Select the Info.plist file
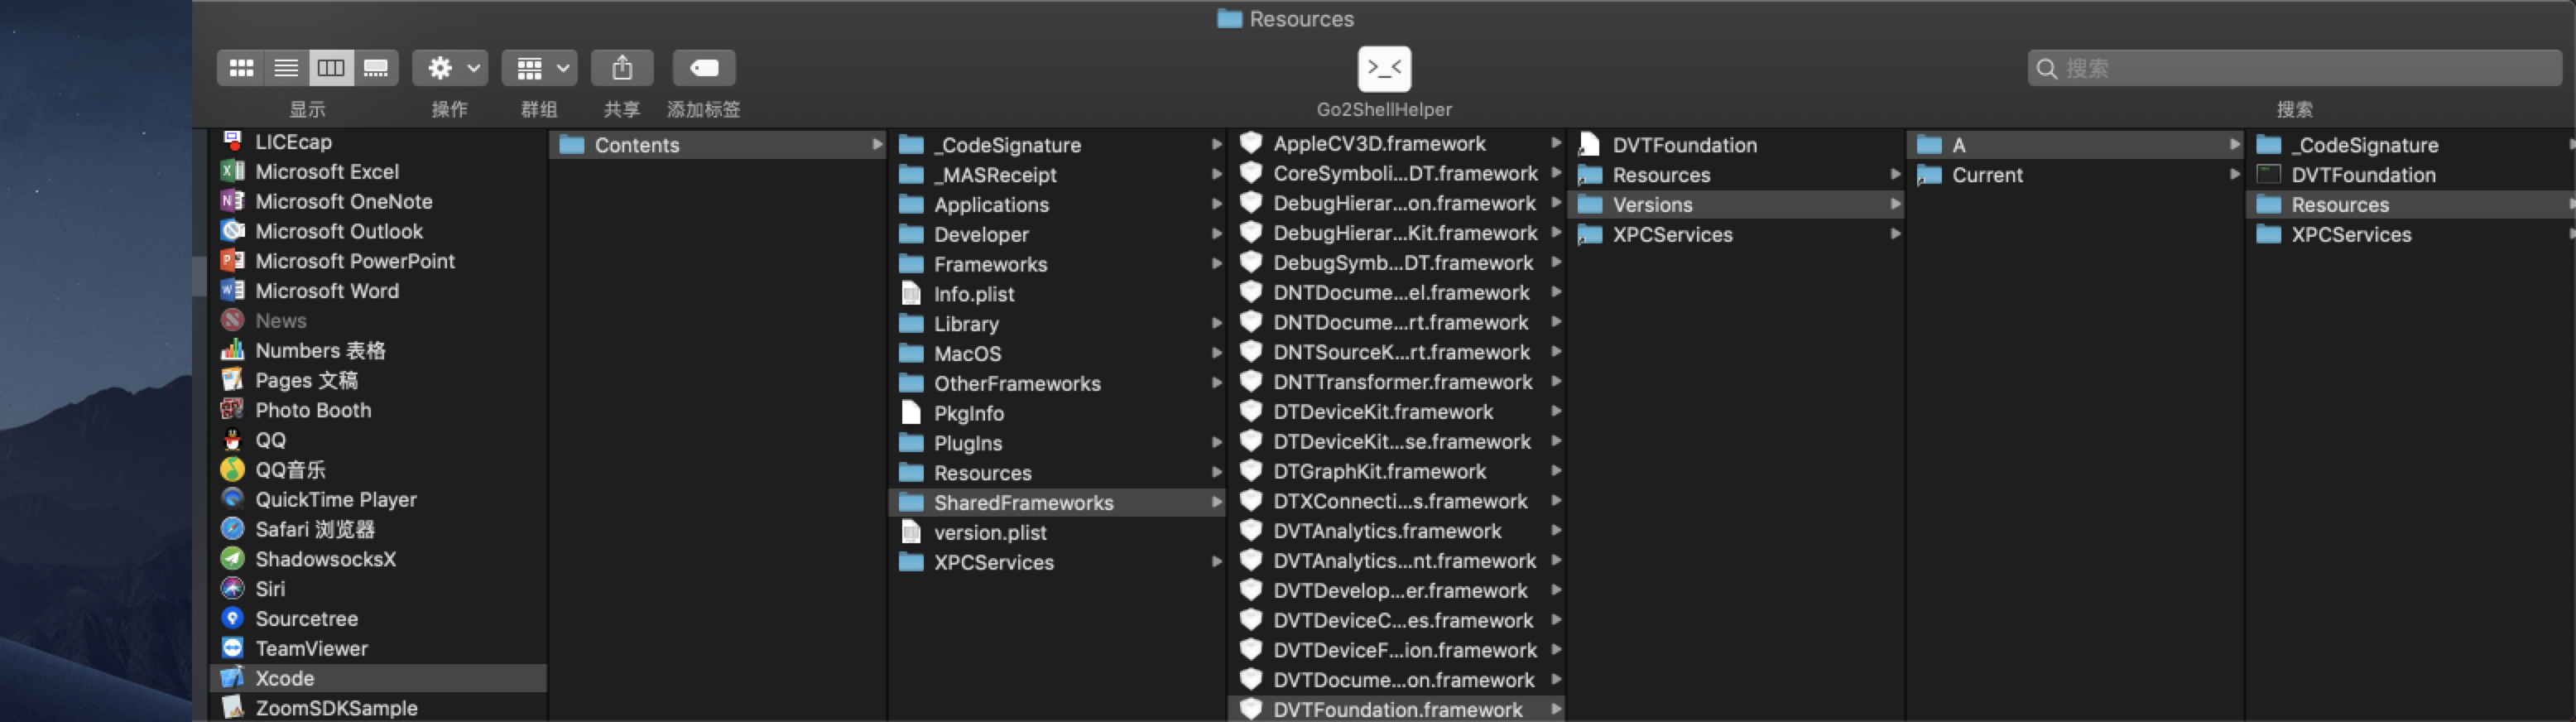Image resolution: width=2576 pixels, height=722 pixels. (1057, 294)
